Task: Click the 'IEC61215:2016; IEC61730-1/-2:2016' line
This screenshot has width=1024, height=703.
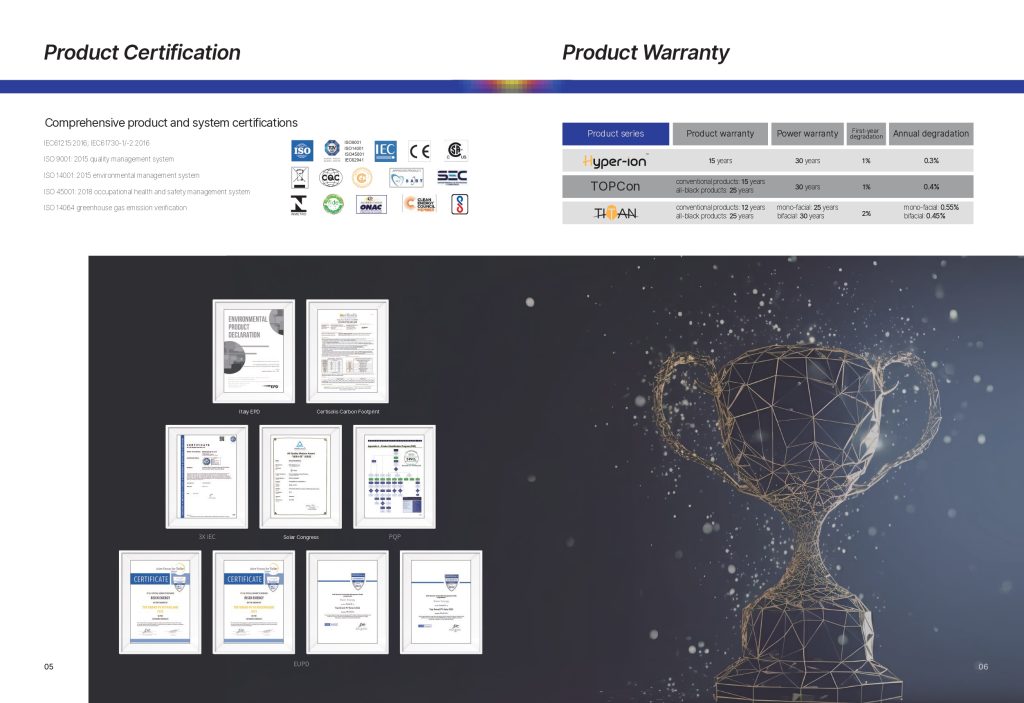Action: click(x=97, y=143)
